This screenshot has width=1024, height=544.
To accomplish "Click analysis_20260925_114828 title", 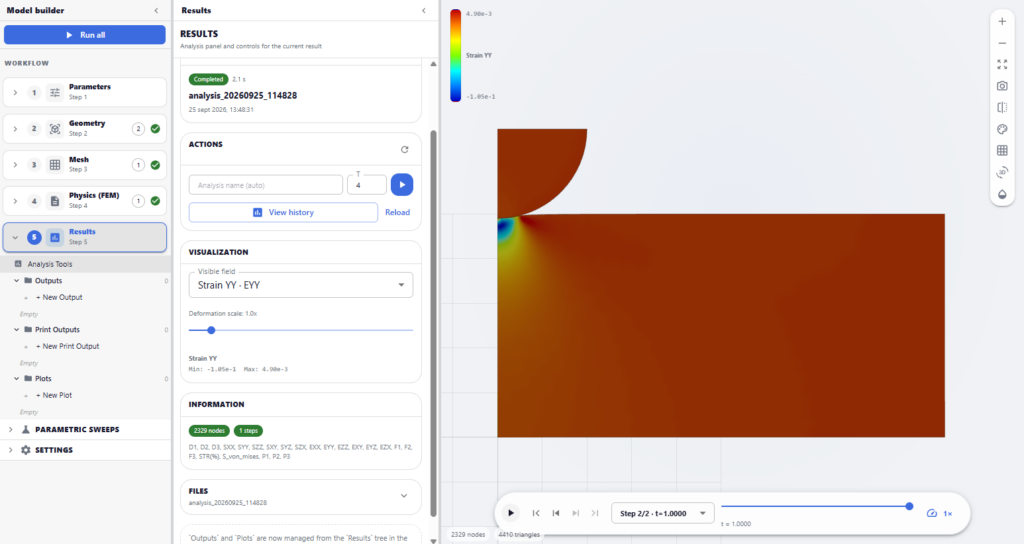I will pos(243,95).
